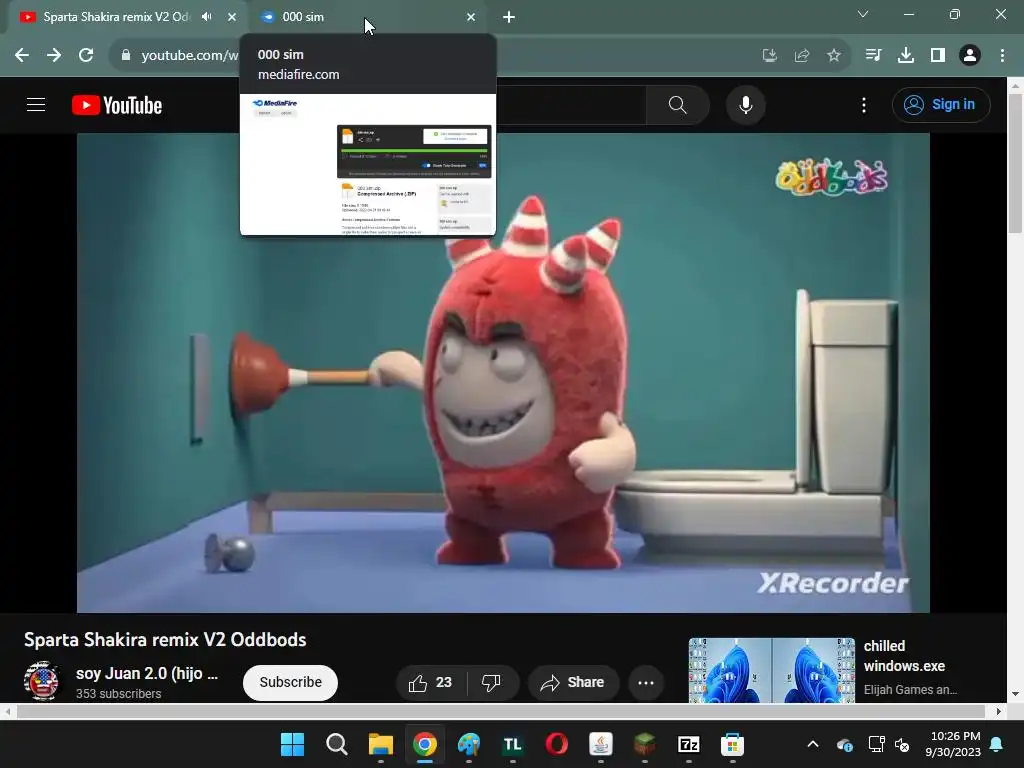Open the tab search chevron
This screenshot has height=768, width=1024.
tap(863, 14)
